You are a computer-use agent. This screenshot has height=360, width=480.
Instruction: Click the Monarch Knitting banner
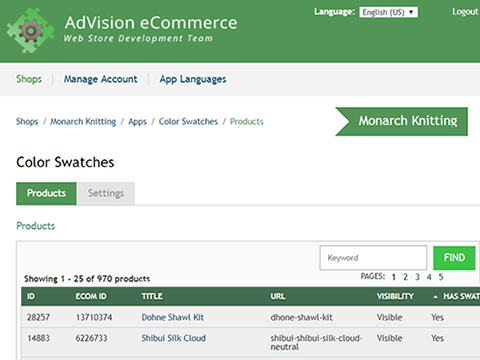(401, 121)
